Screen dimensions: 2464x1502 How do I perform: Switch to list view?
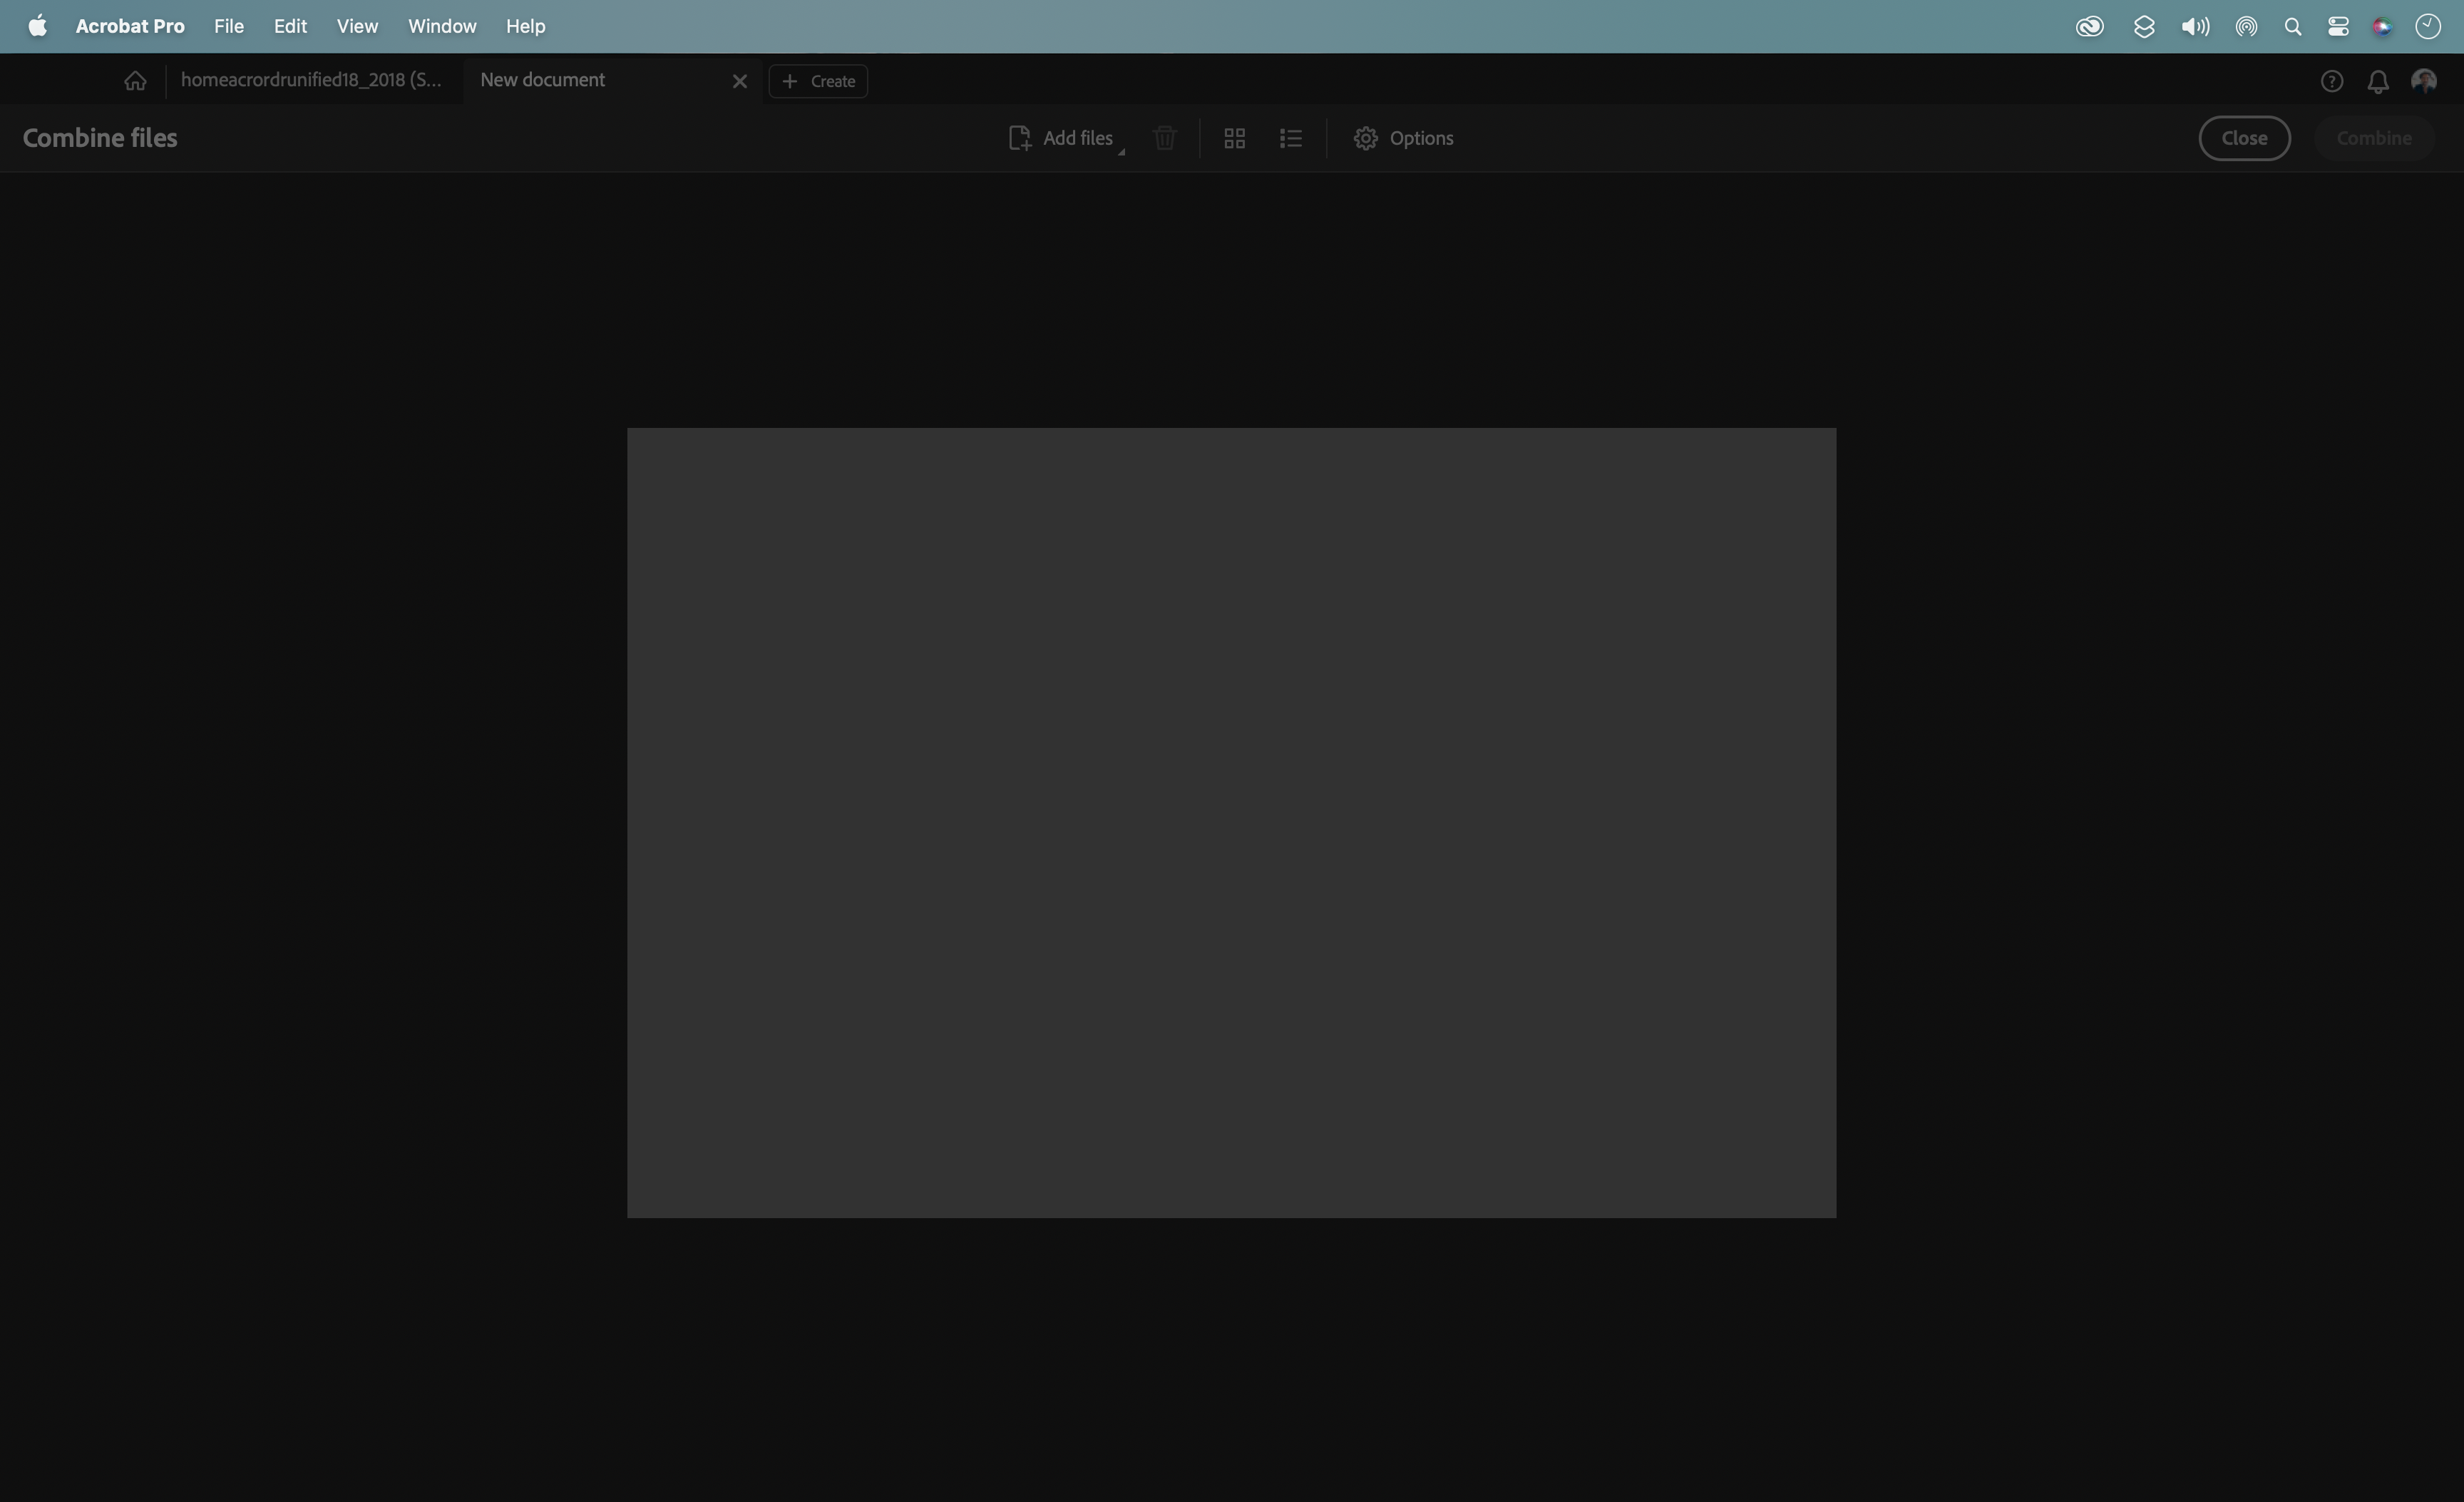point(1290,138)
